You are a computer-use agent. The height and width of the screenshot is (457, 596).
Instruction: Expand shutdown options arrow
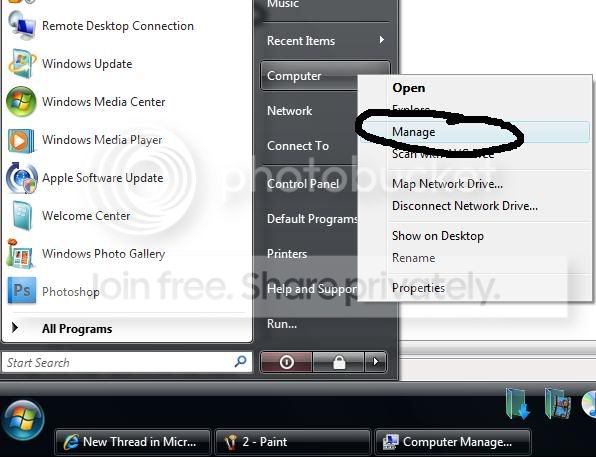click(x=376, y=362)
